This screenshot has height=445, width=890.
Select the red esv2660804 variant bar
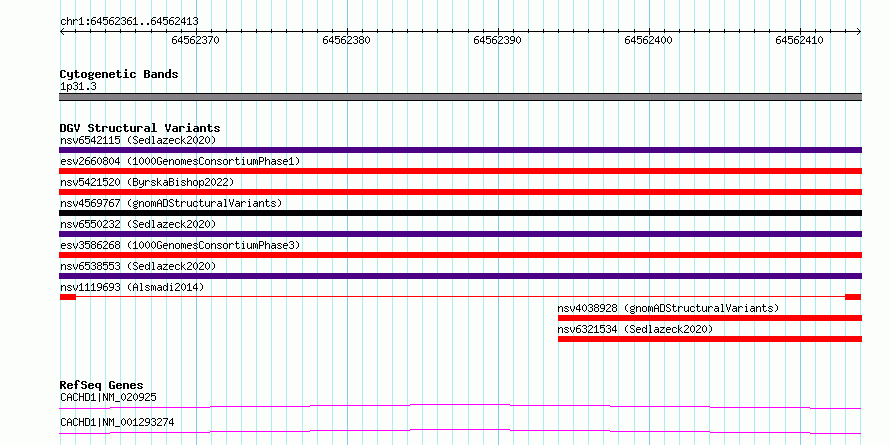[x=460, y=171]
